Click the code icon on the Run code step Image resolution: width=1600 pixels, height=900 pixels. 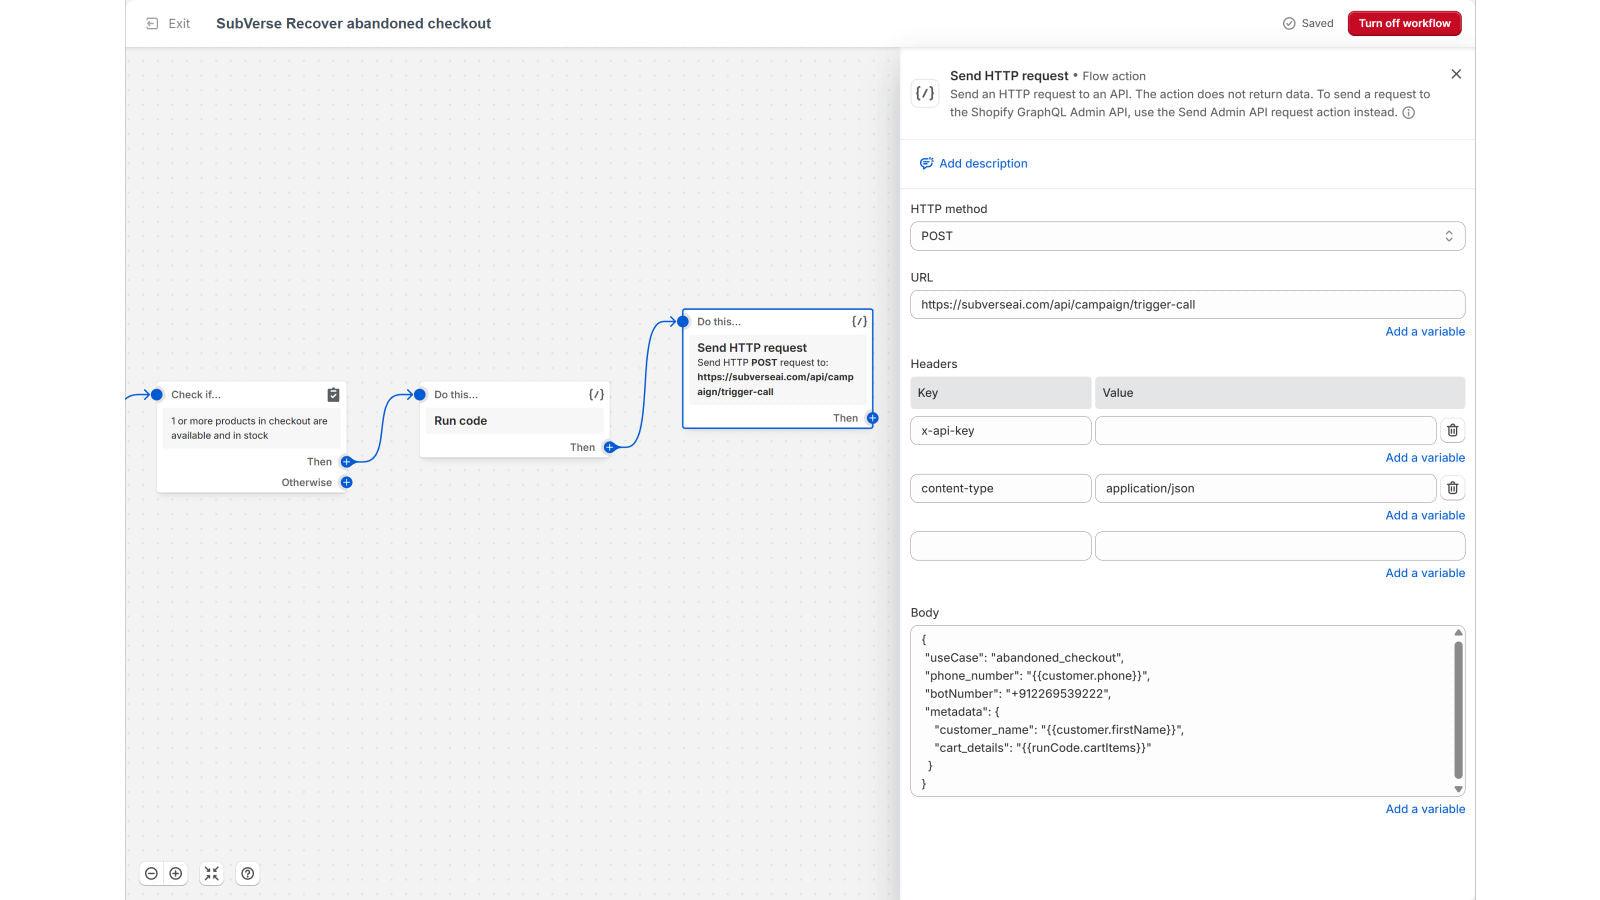tap(596, 394)
